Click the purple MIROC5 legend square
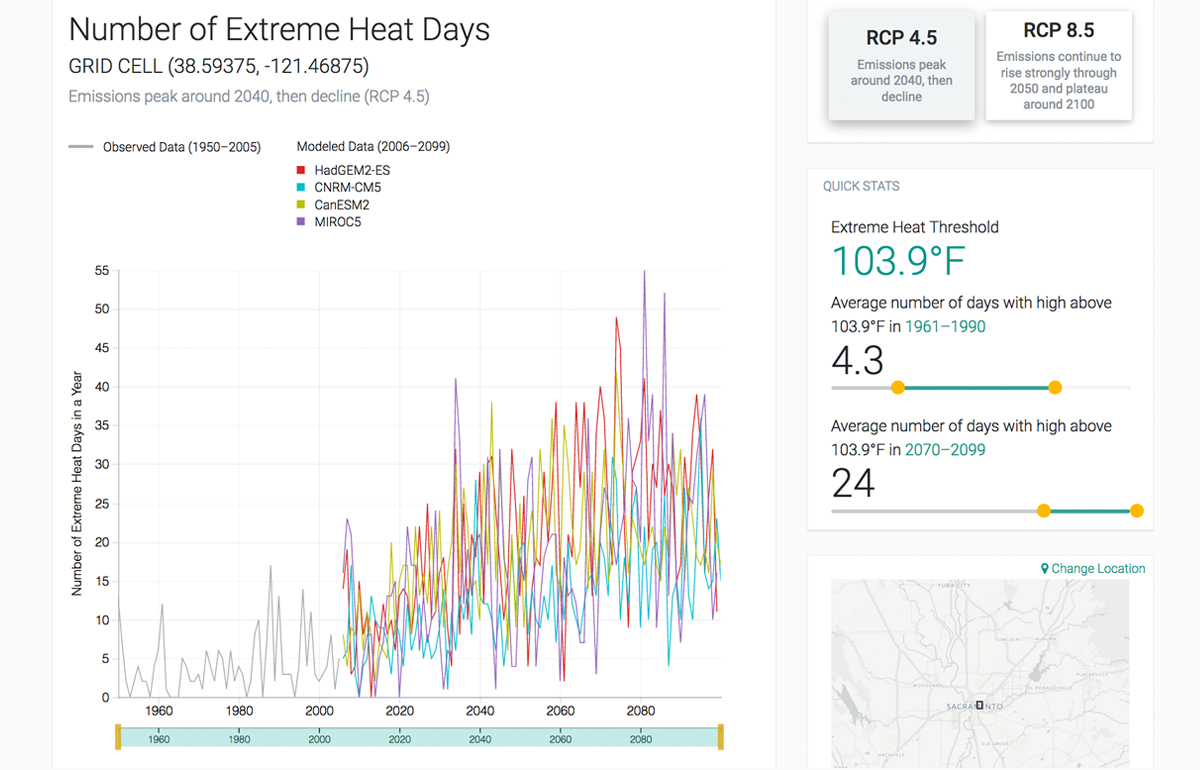This screenshot has height=770, width=1200. click(301, 222)
